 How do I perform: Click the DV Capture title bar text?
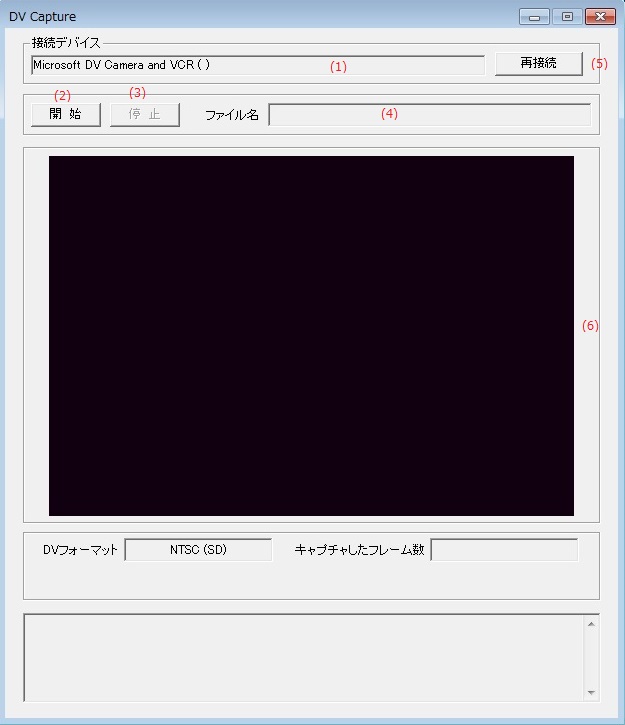coord(42,17)
